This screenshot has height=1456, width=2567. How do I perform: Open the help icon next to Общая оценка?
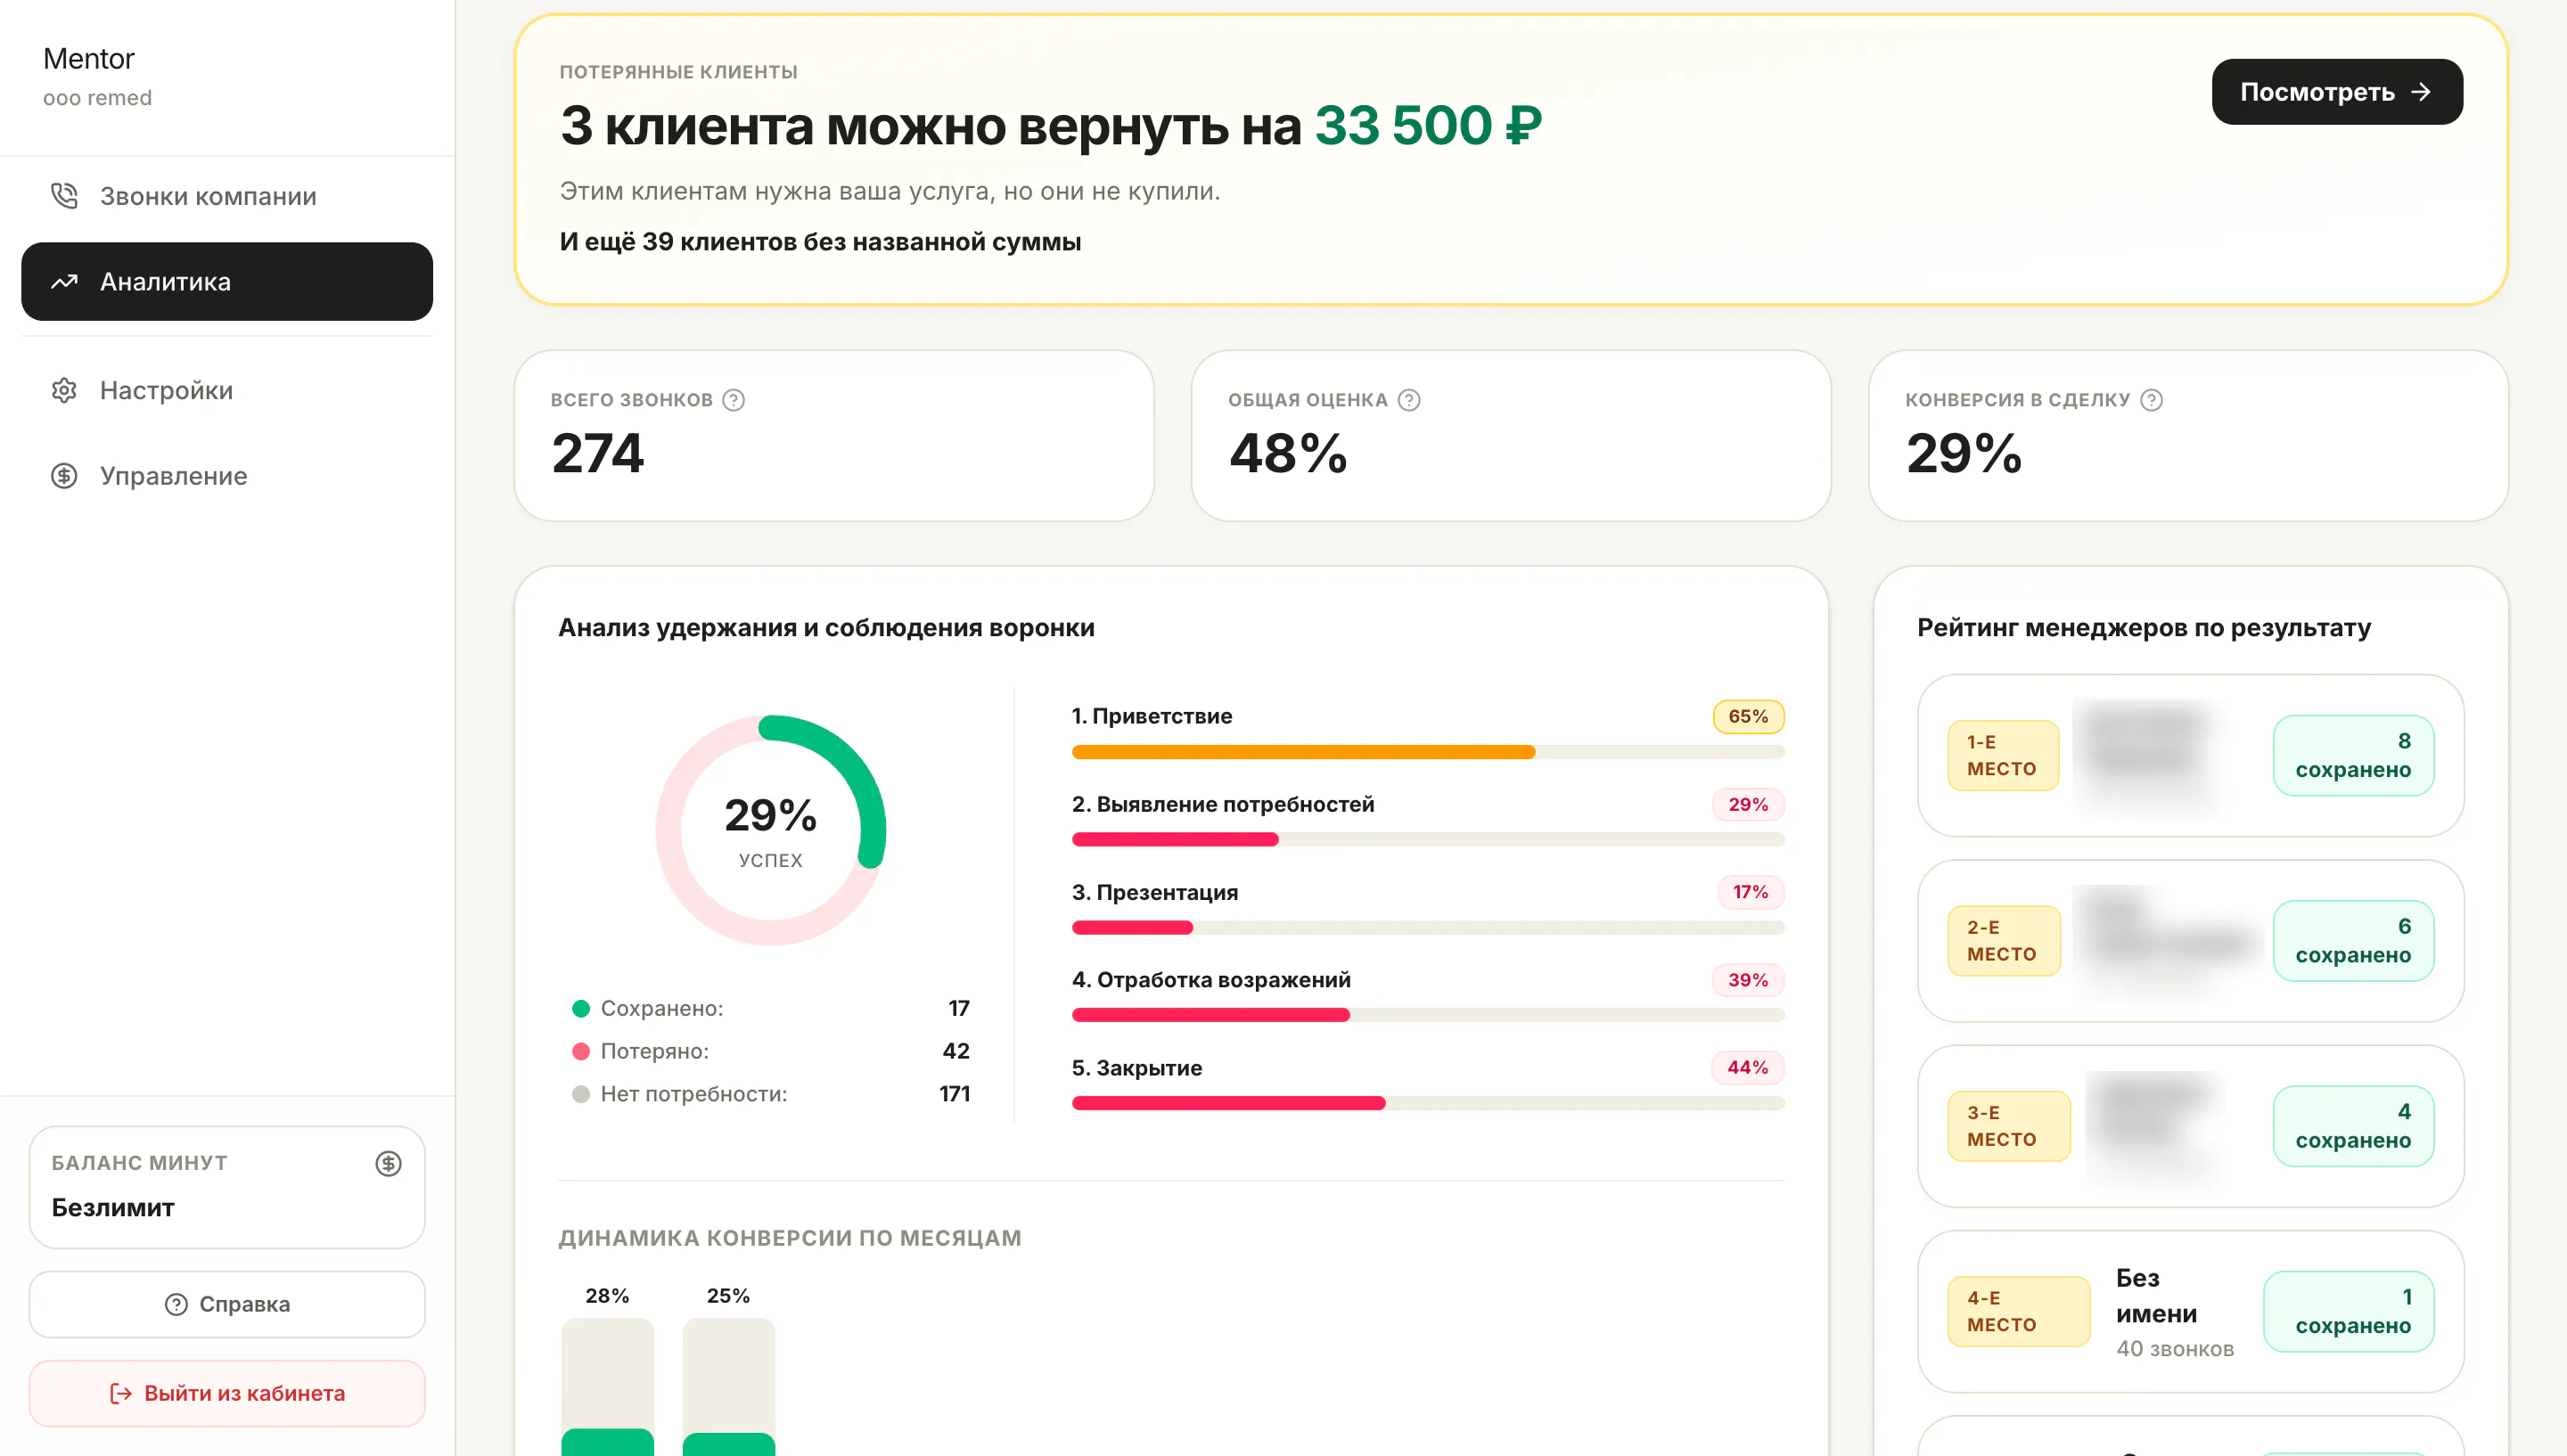tap(1409, 400)
